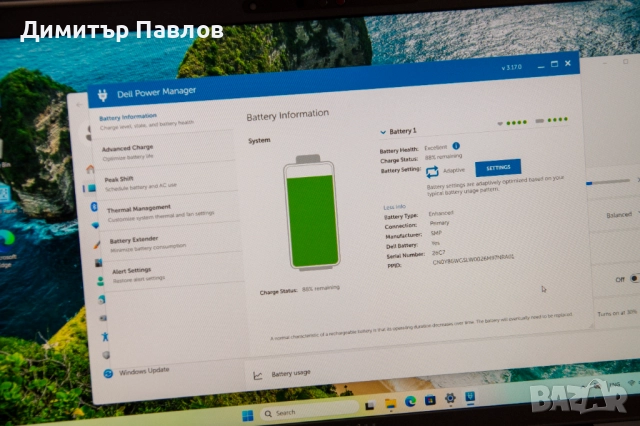Click the system battery graphic
Image resolution: width=640 pixels, height=426 pixels.
[x=313, y=212]
